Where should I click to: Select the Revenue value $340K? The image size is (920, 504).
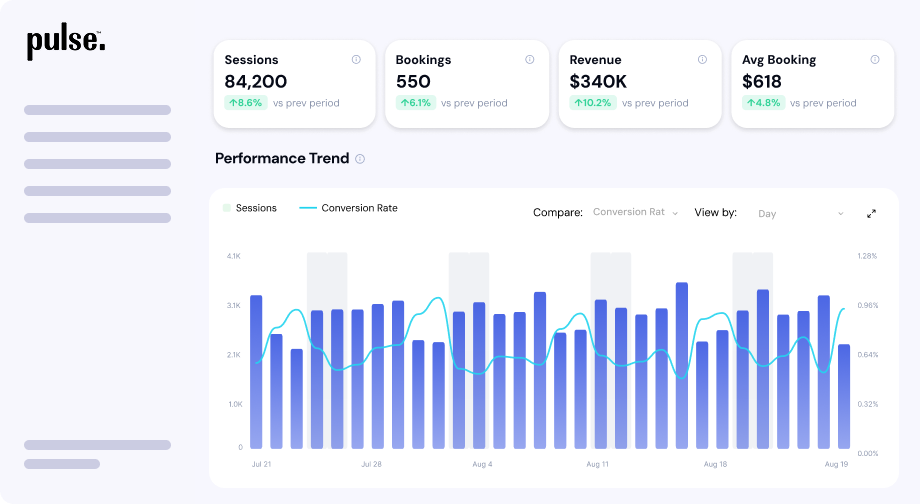point(598,82)
